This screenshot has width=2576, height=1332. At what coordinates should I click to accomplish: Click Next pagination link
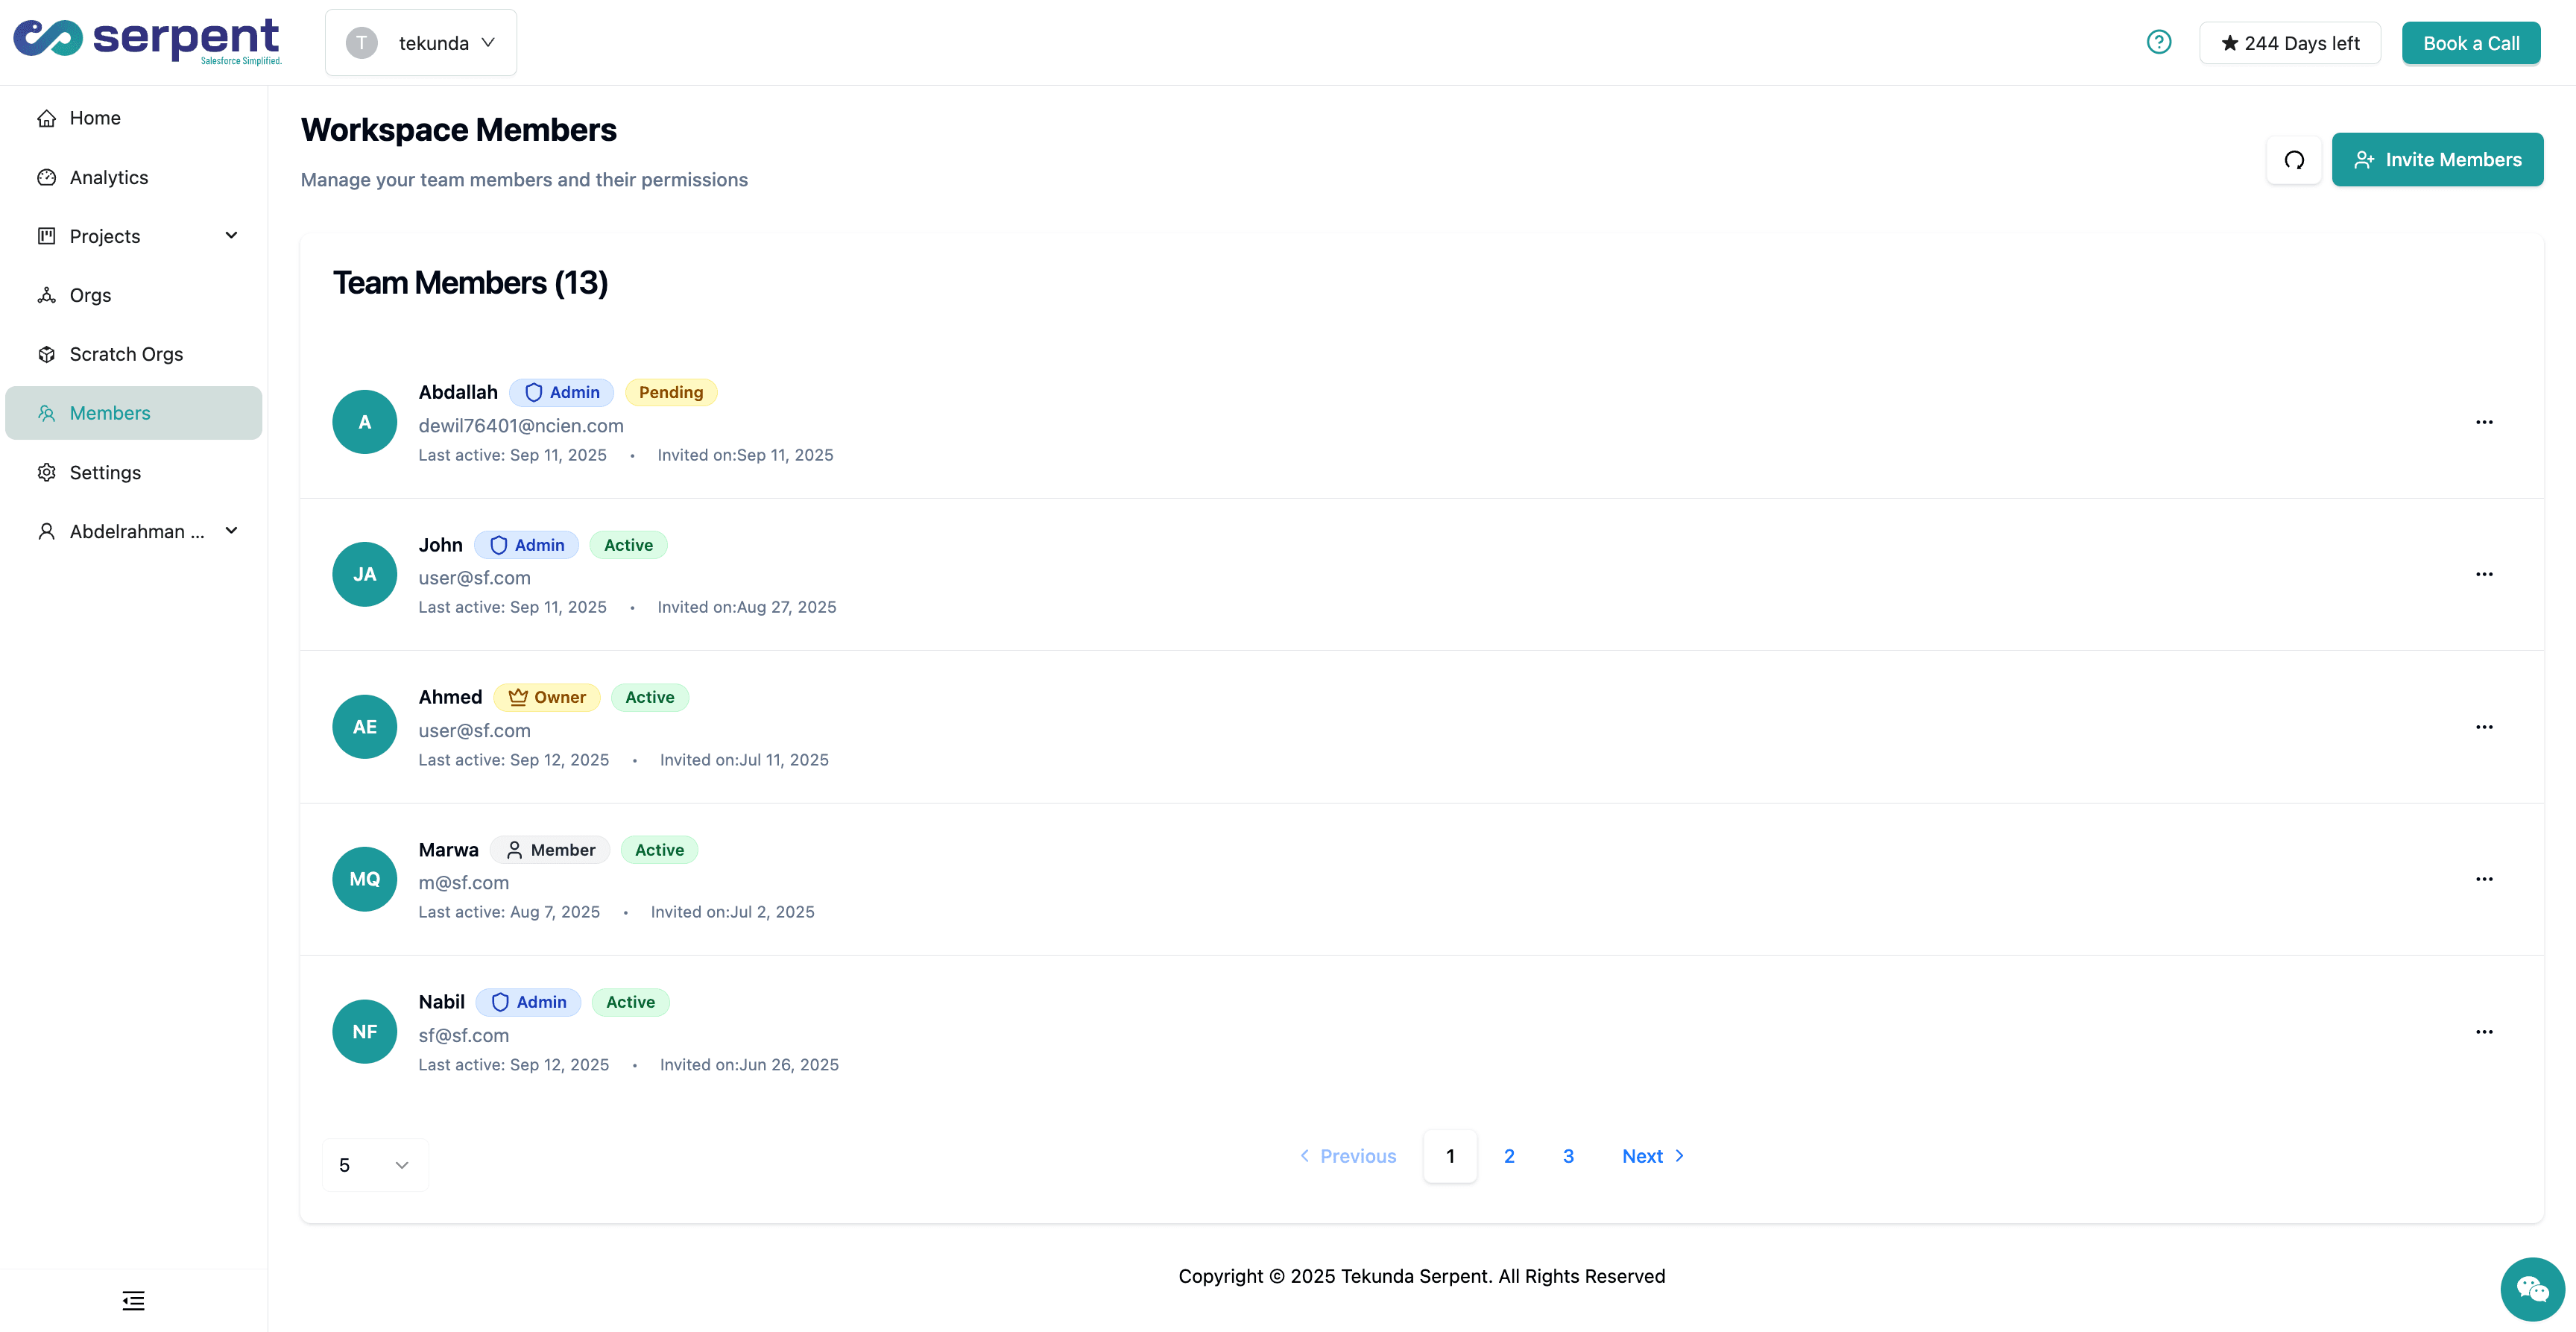(1652, 1156)
